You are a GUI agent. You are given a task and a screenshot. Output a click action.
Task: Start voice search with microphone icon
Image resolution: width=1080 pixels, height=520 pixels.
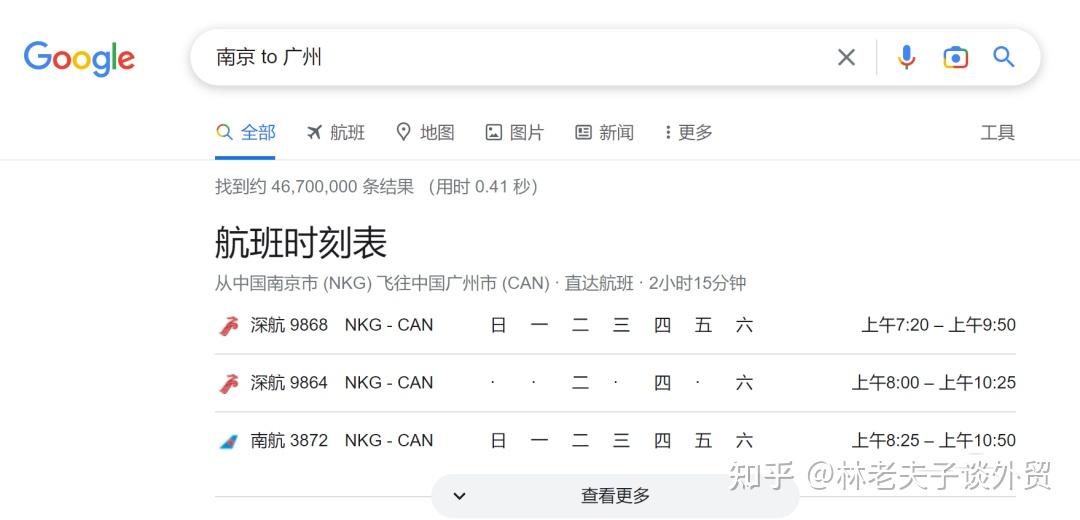906,57
